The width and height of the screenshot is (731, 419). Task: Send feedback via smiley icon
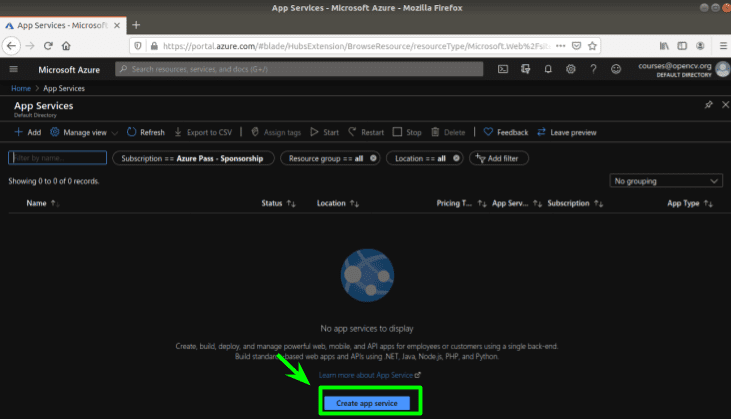(616, 69)
